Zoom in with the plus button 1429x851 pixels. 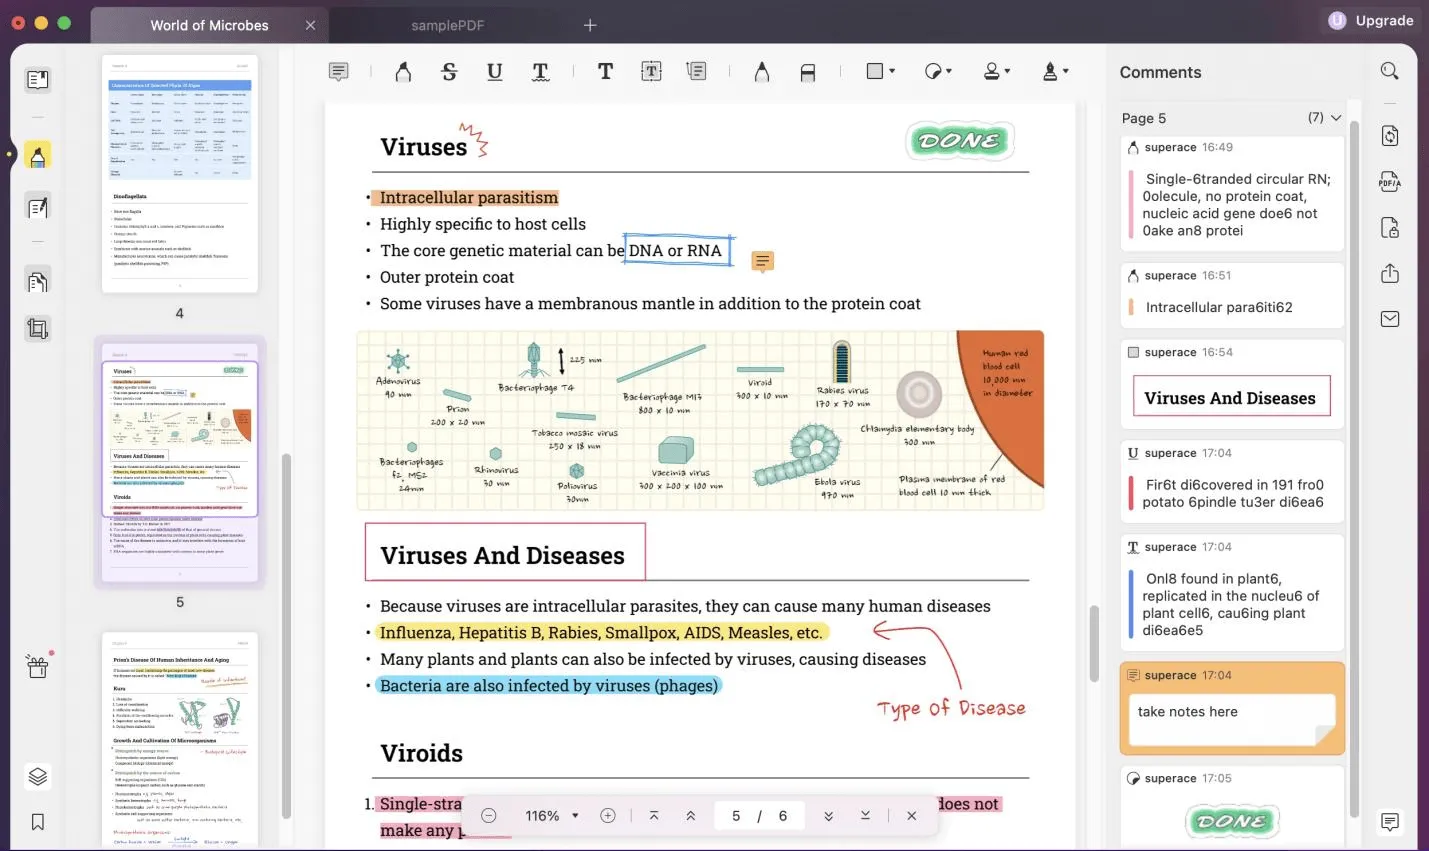tap(608, 816)
